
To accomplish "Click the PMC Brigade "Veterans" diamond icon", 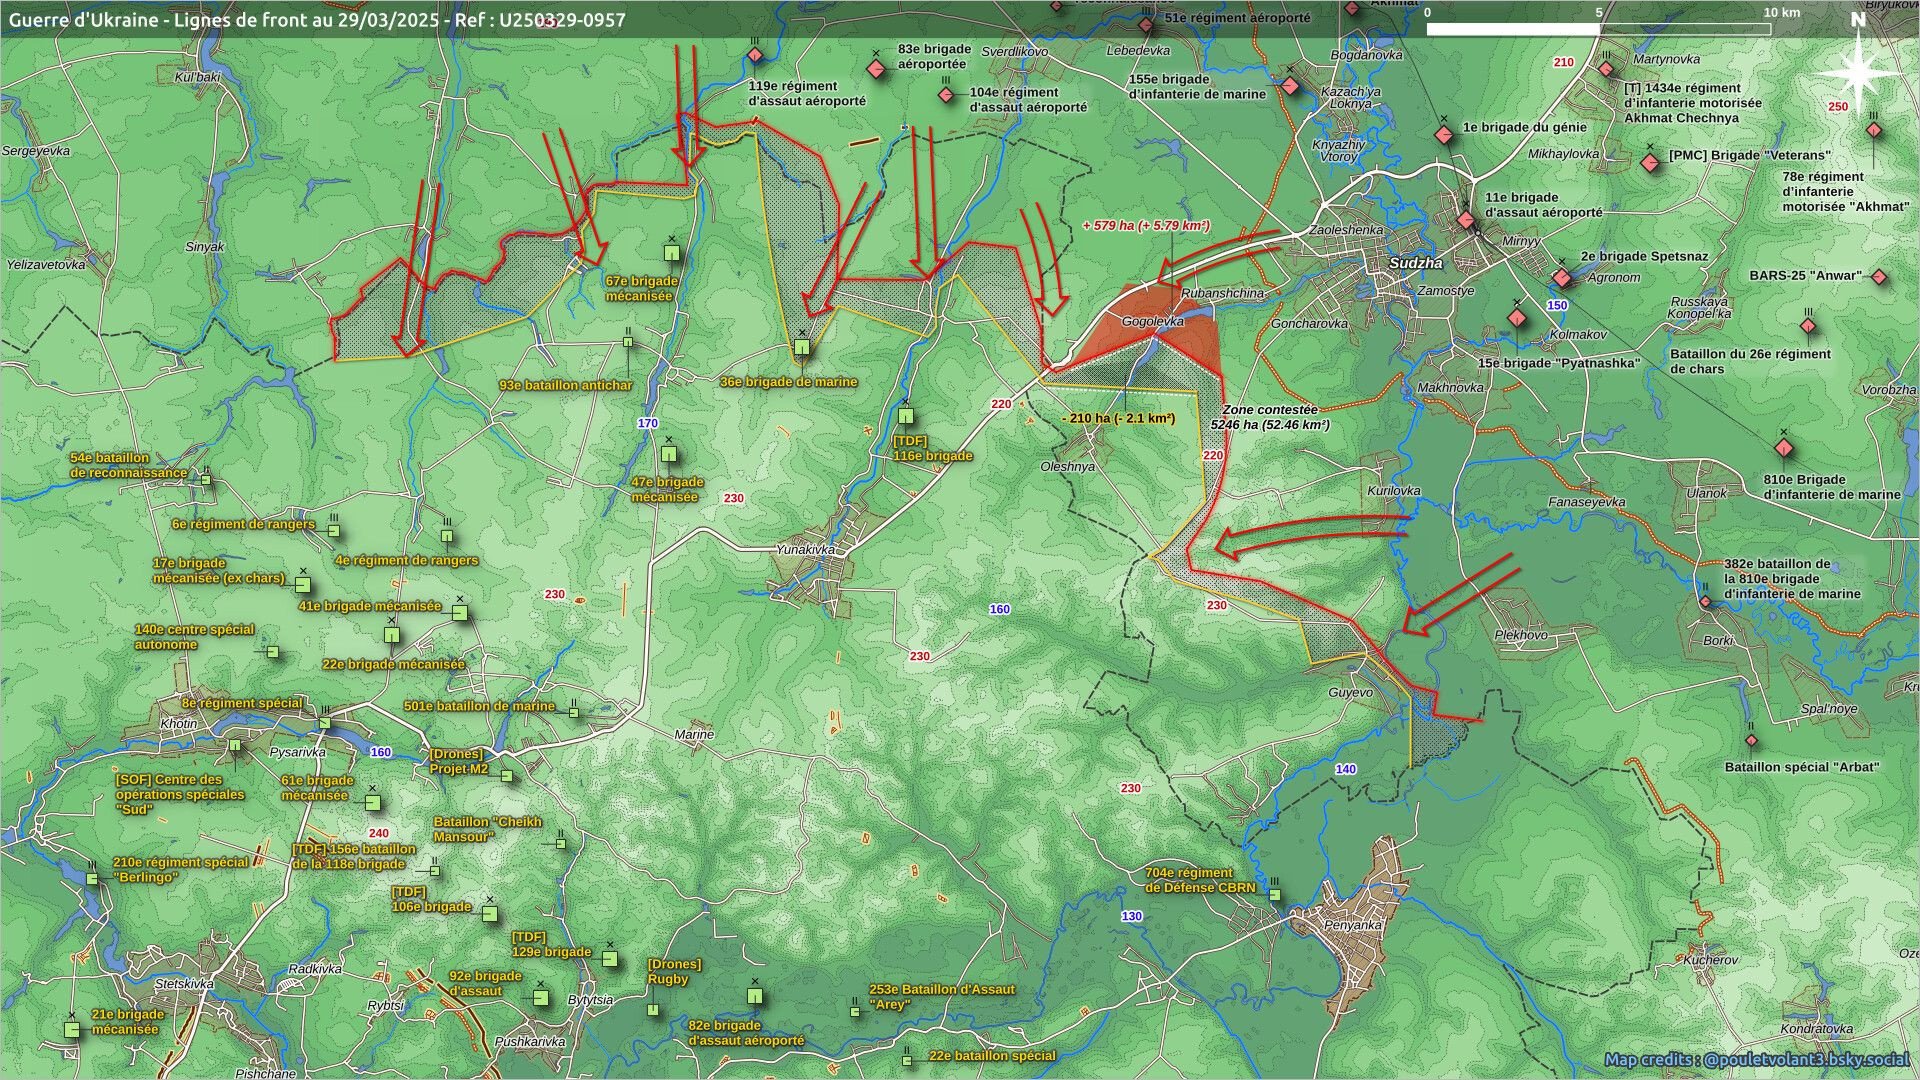I will [x=1650, y=163].
